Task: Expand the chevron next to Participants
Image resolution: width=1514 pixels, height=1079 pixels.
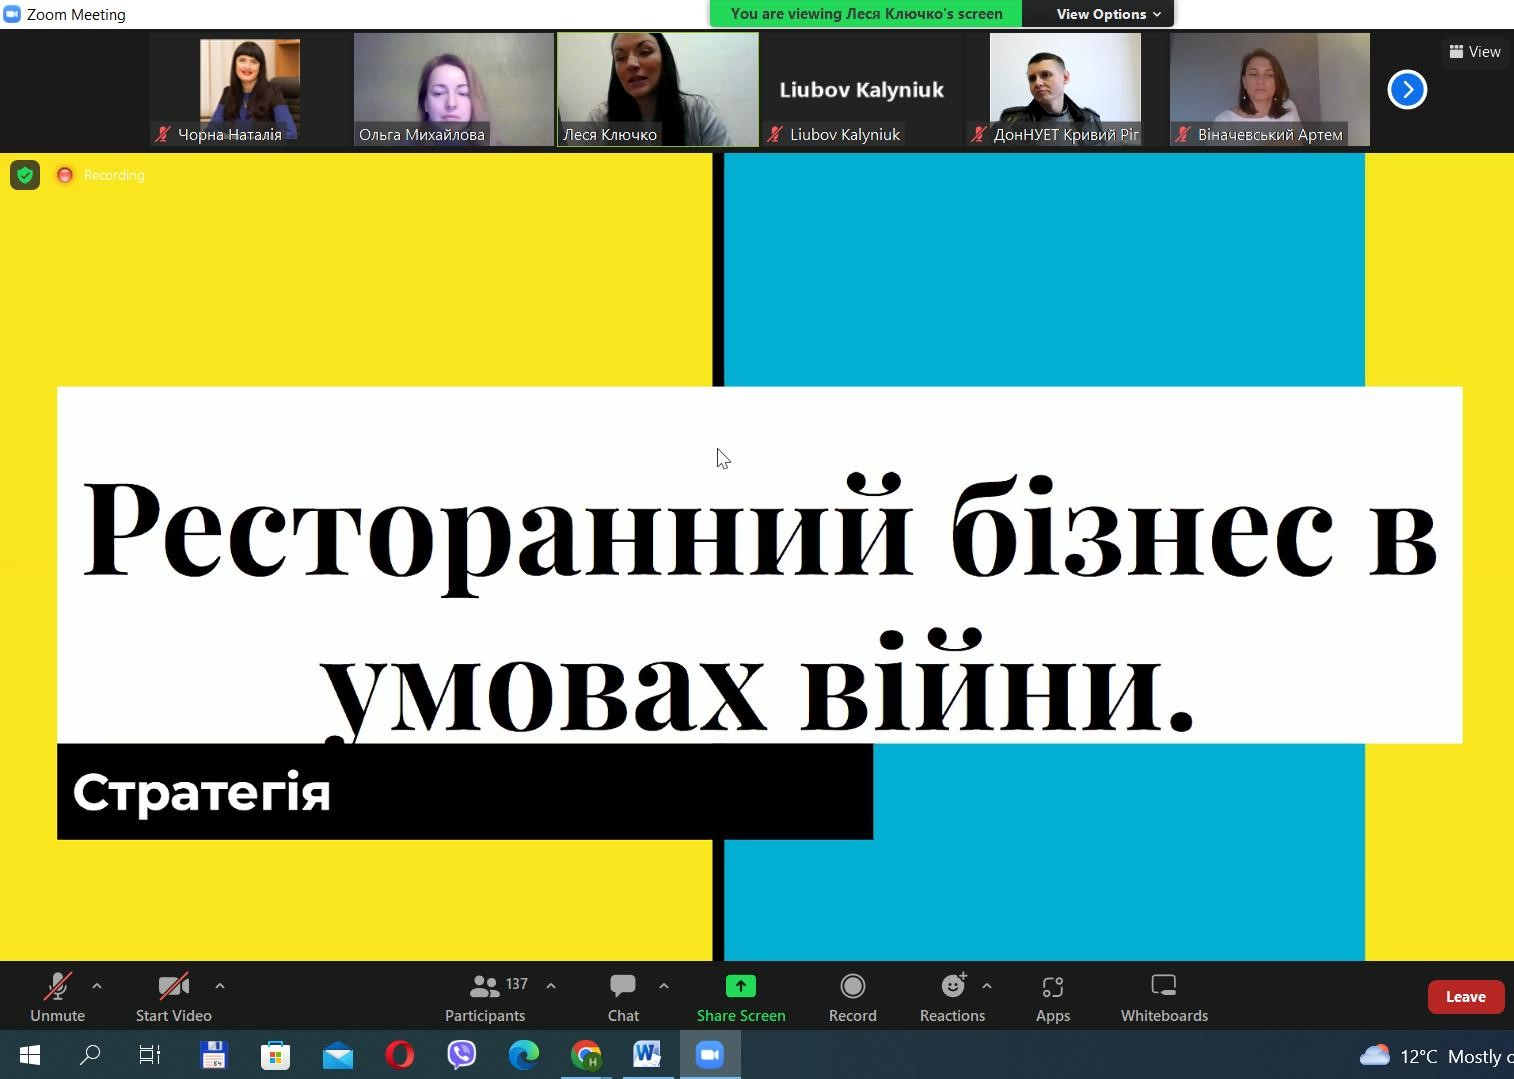Action: (551, 986)
